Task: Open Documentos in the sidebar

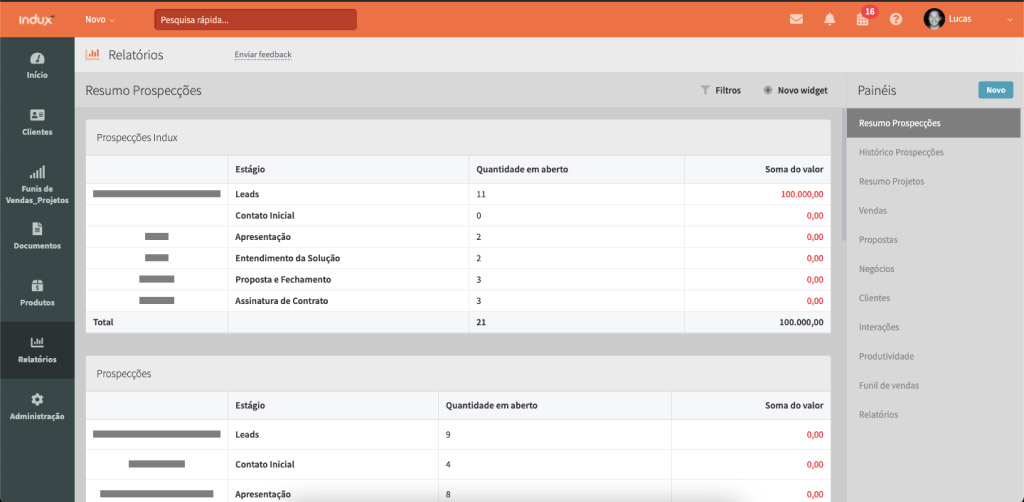Action: click(37, 236)
